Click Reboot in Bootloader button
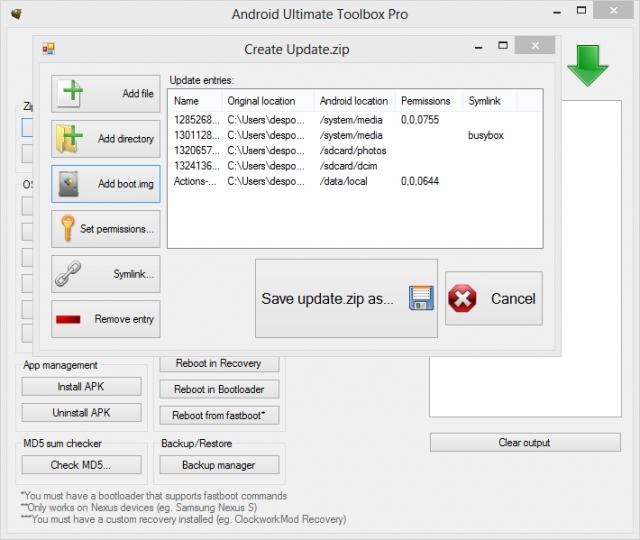This screenshot has width=640, height=540. [219, 389]
